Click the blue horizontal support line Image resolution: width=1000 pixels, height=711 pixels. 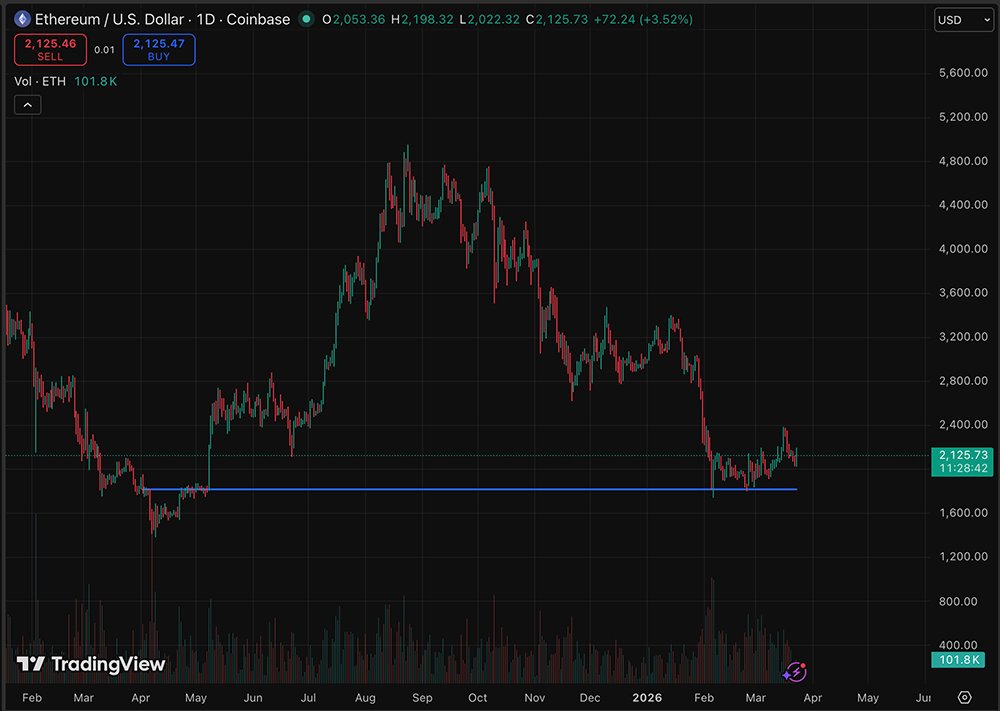click(470, 489)
